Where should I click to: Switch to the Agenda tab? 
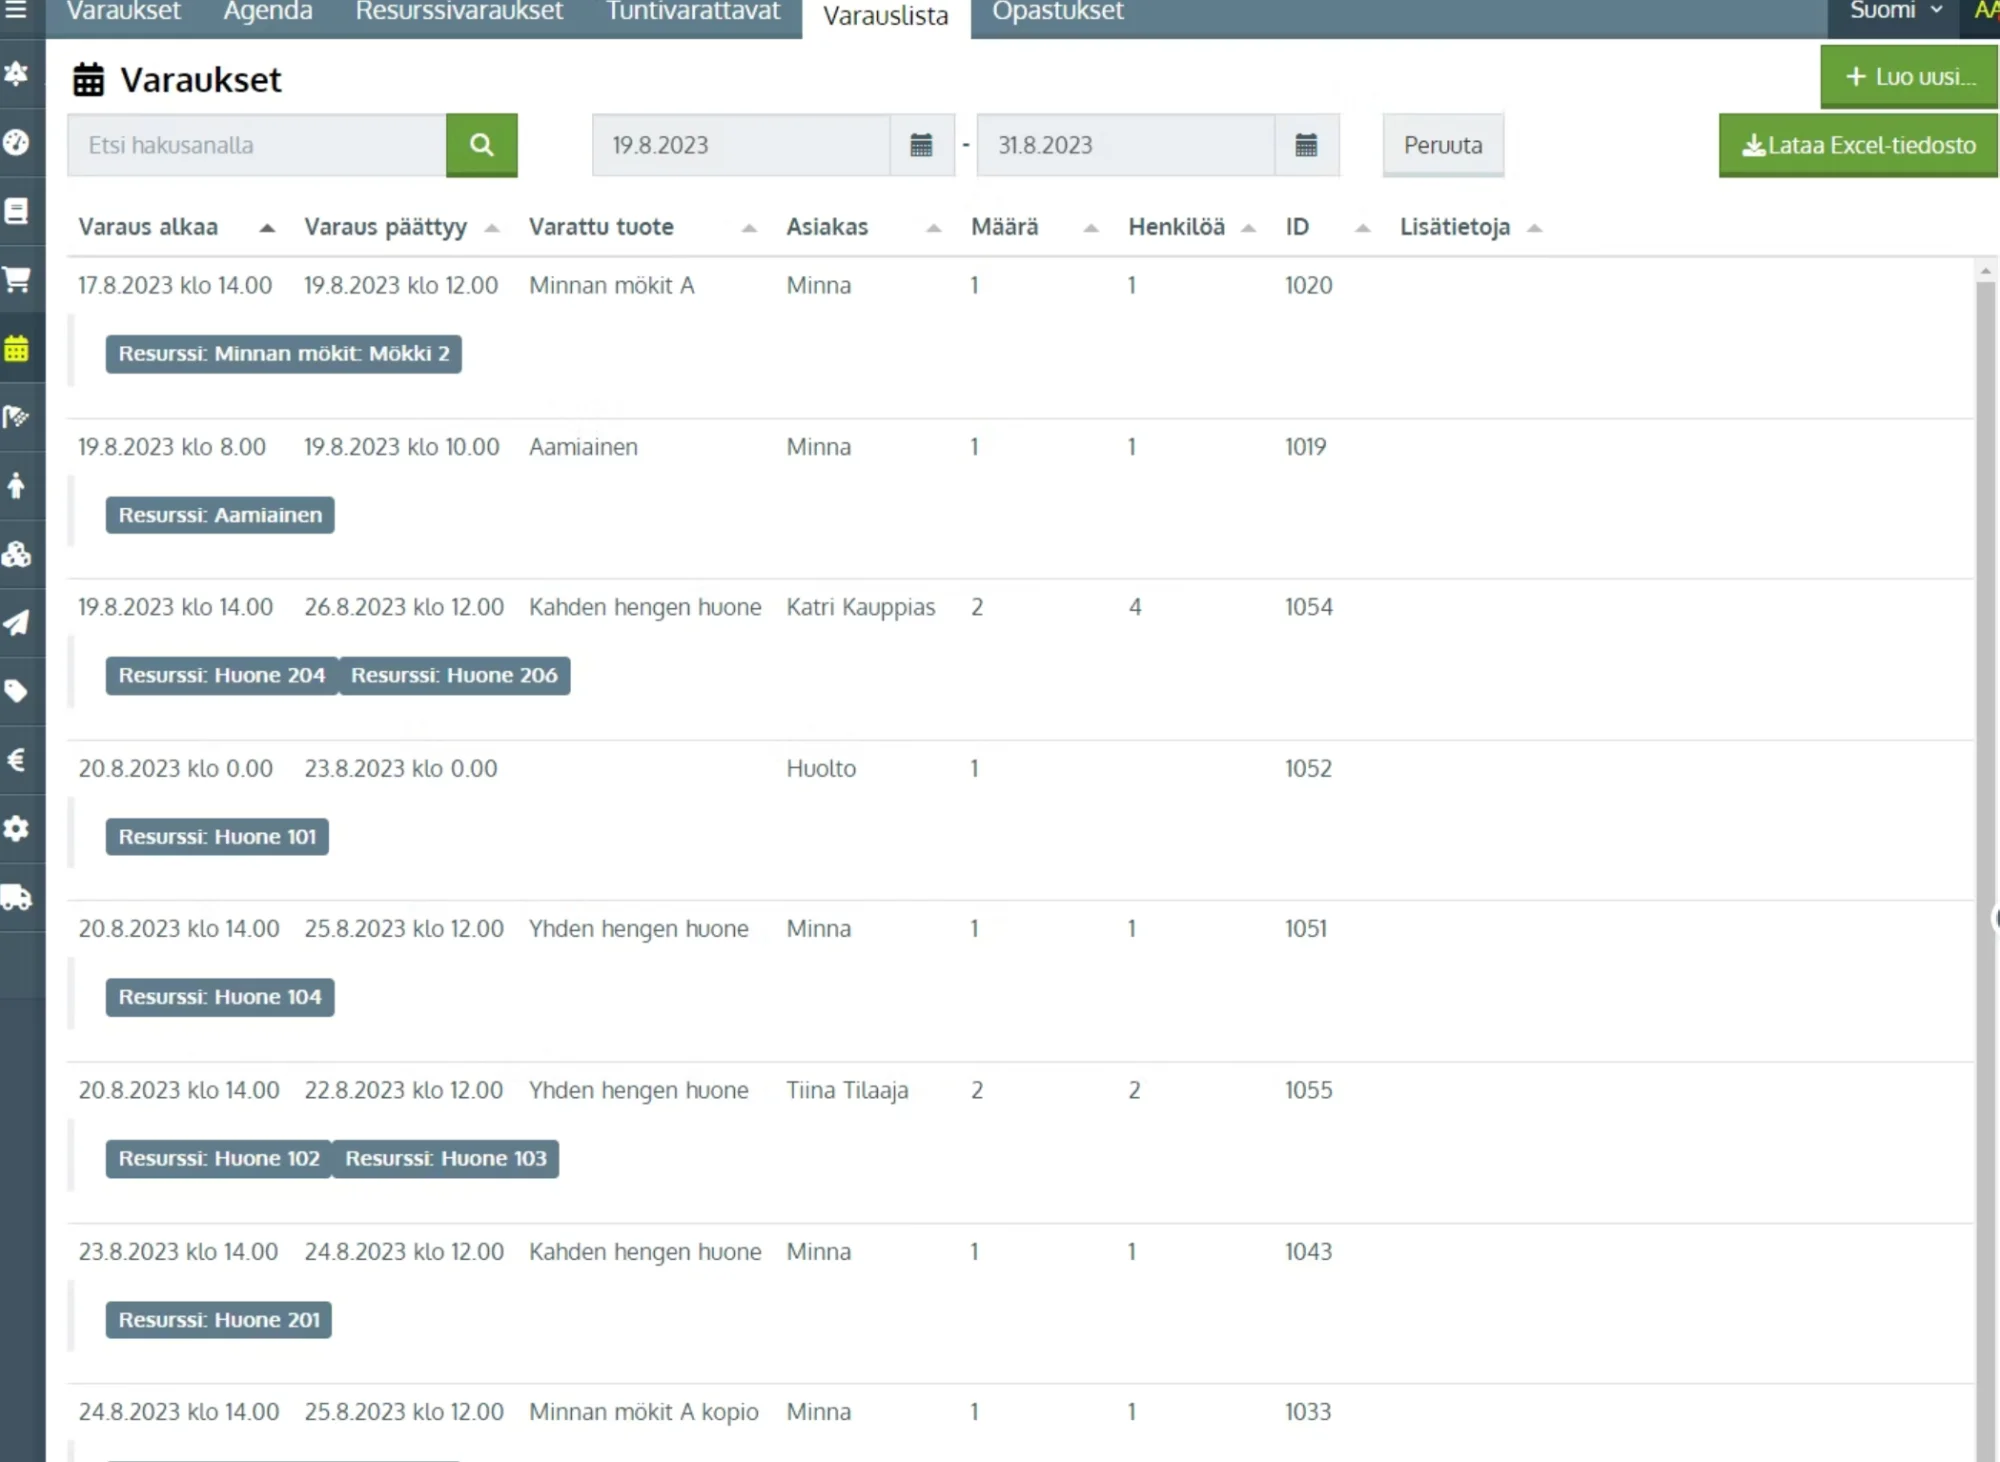click(x=268, y=11)
